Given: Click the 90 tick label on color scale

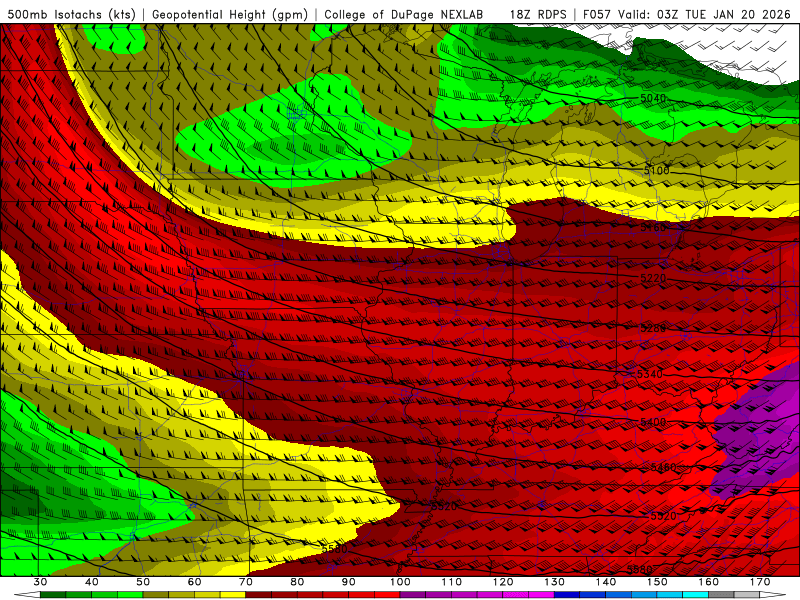Looking at the screenshot, I should pos(349,582).
